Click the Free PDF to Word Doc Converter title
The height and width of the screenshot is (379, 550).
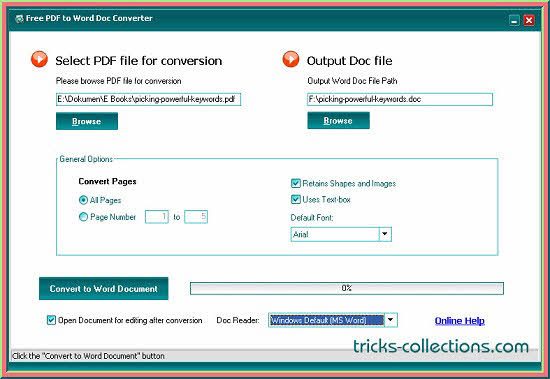click(89, 18)
